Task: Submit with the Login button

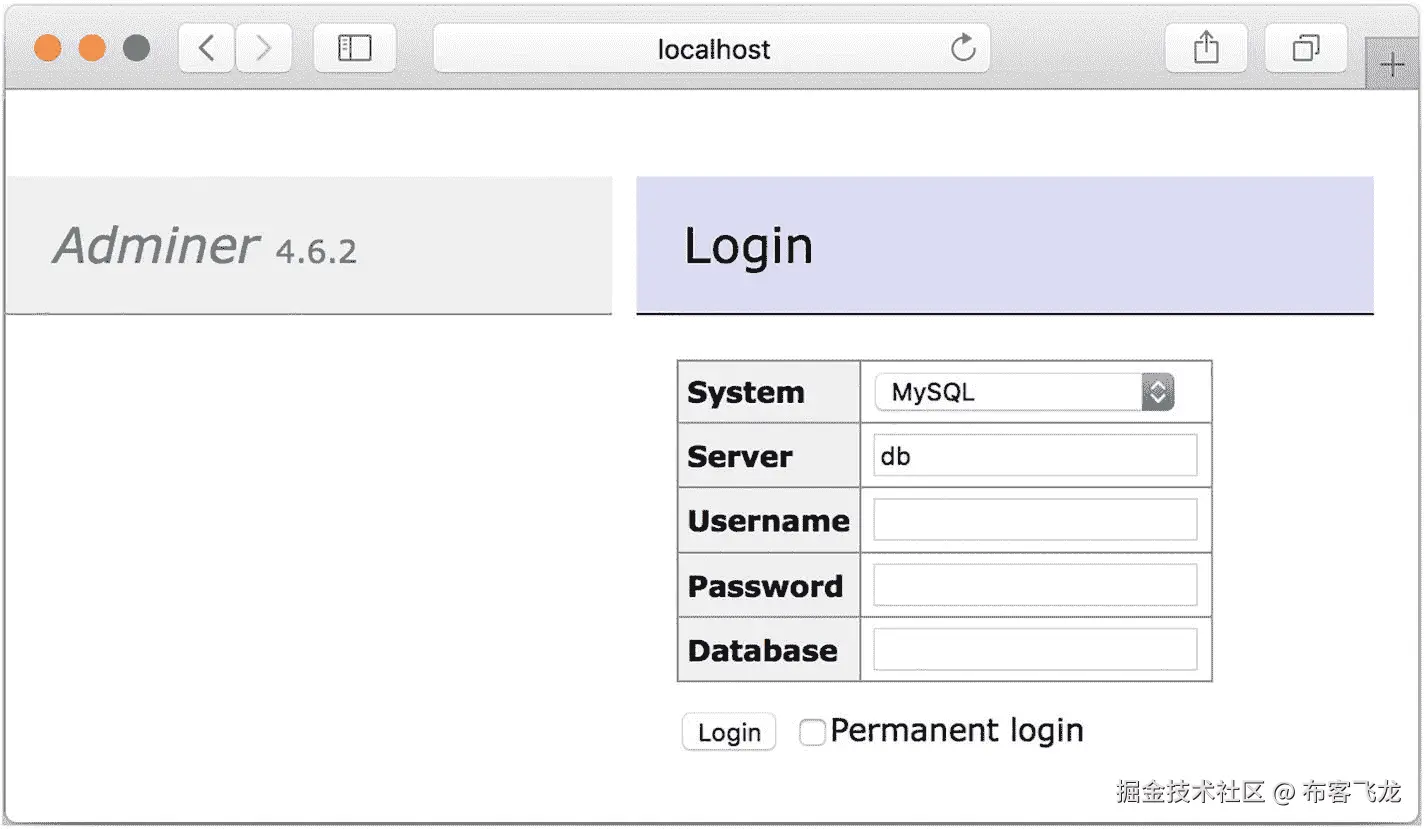Action: (x=729, y=732)
